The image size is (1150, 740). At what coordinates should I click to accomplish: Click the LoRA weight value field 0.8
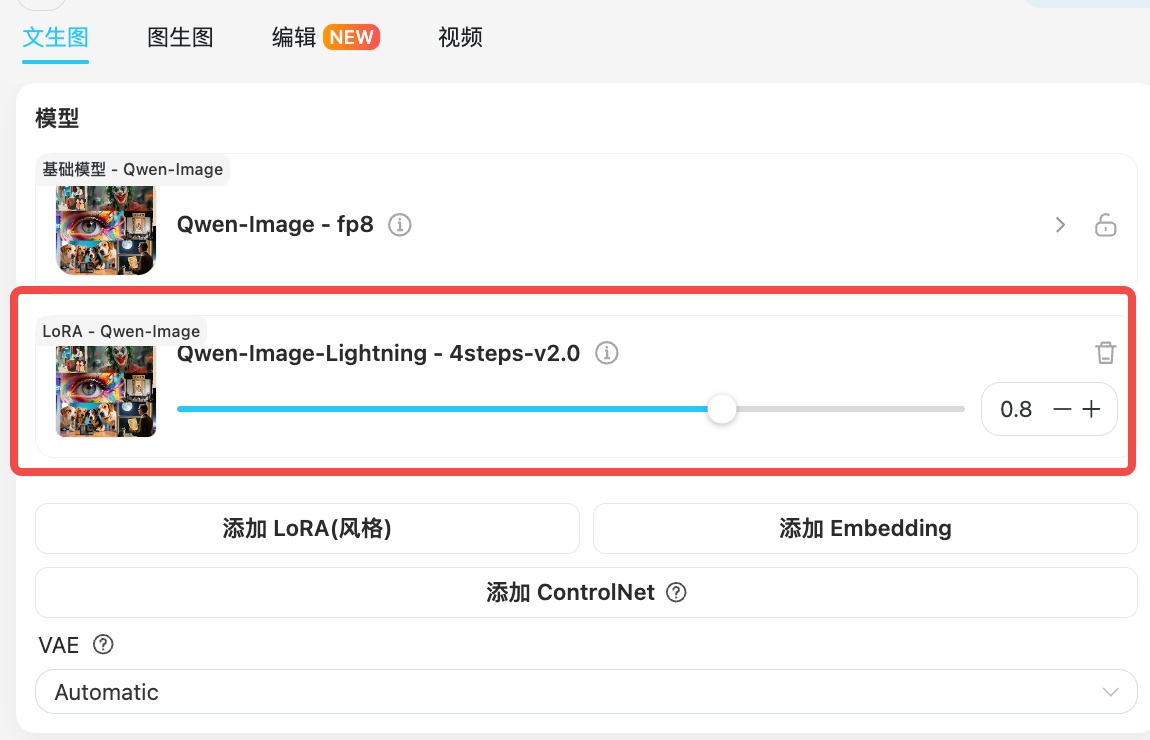point(1016,409)
